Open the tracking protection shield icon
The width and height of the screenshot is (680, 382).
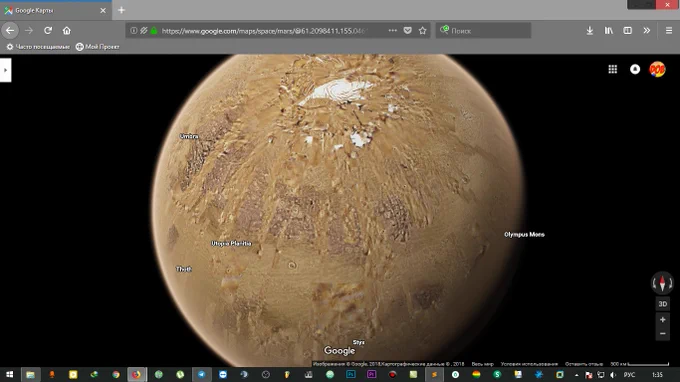(x=144, y=30)
